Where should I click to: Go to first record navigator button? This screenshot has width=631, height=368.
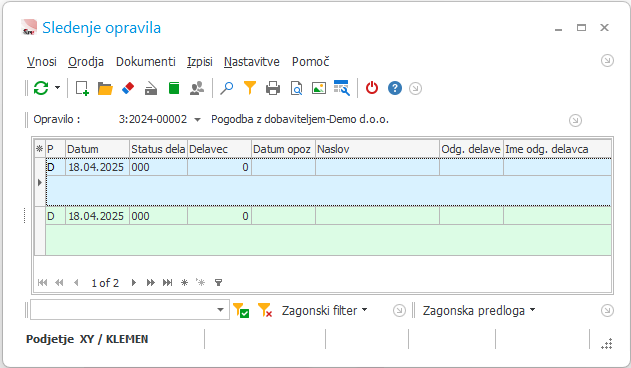click(x=42, y=283)
